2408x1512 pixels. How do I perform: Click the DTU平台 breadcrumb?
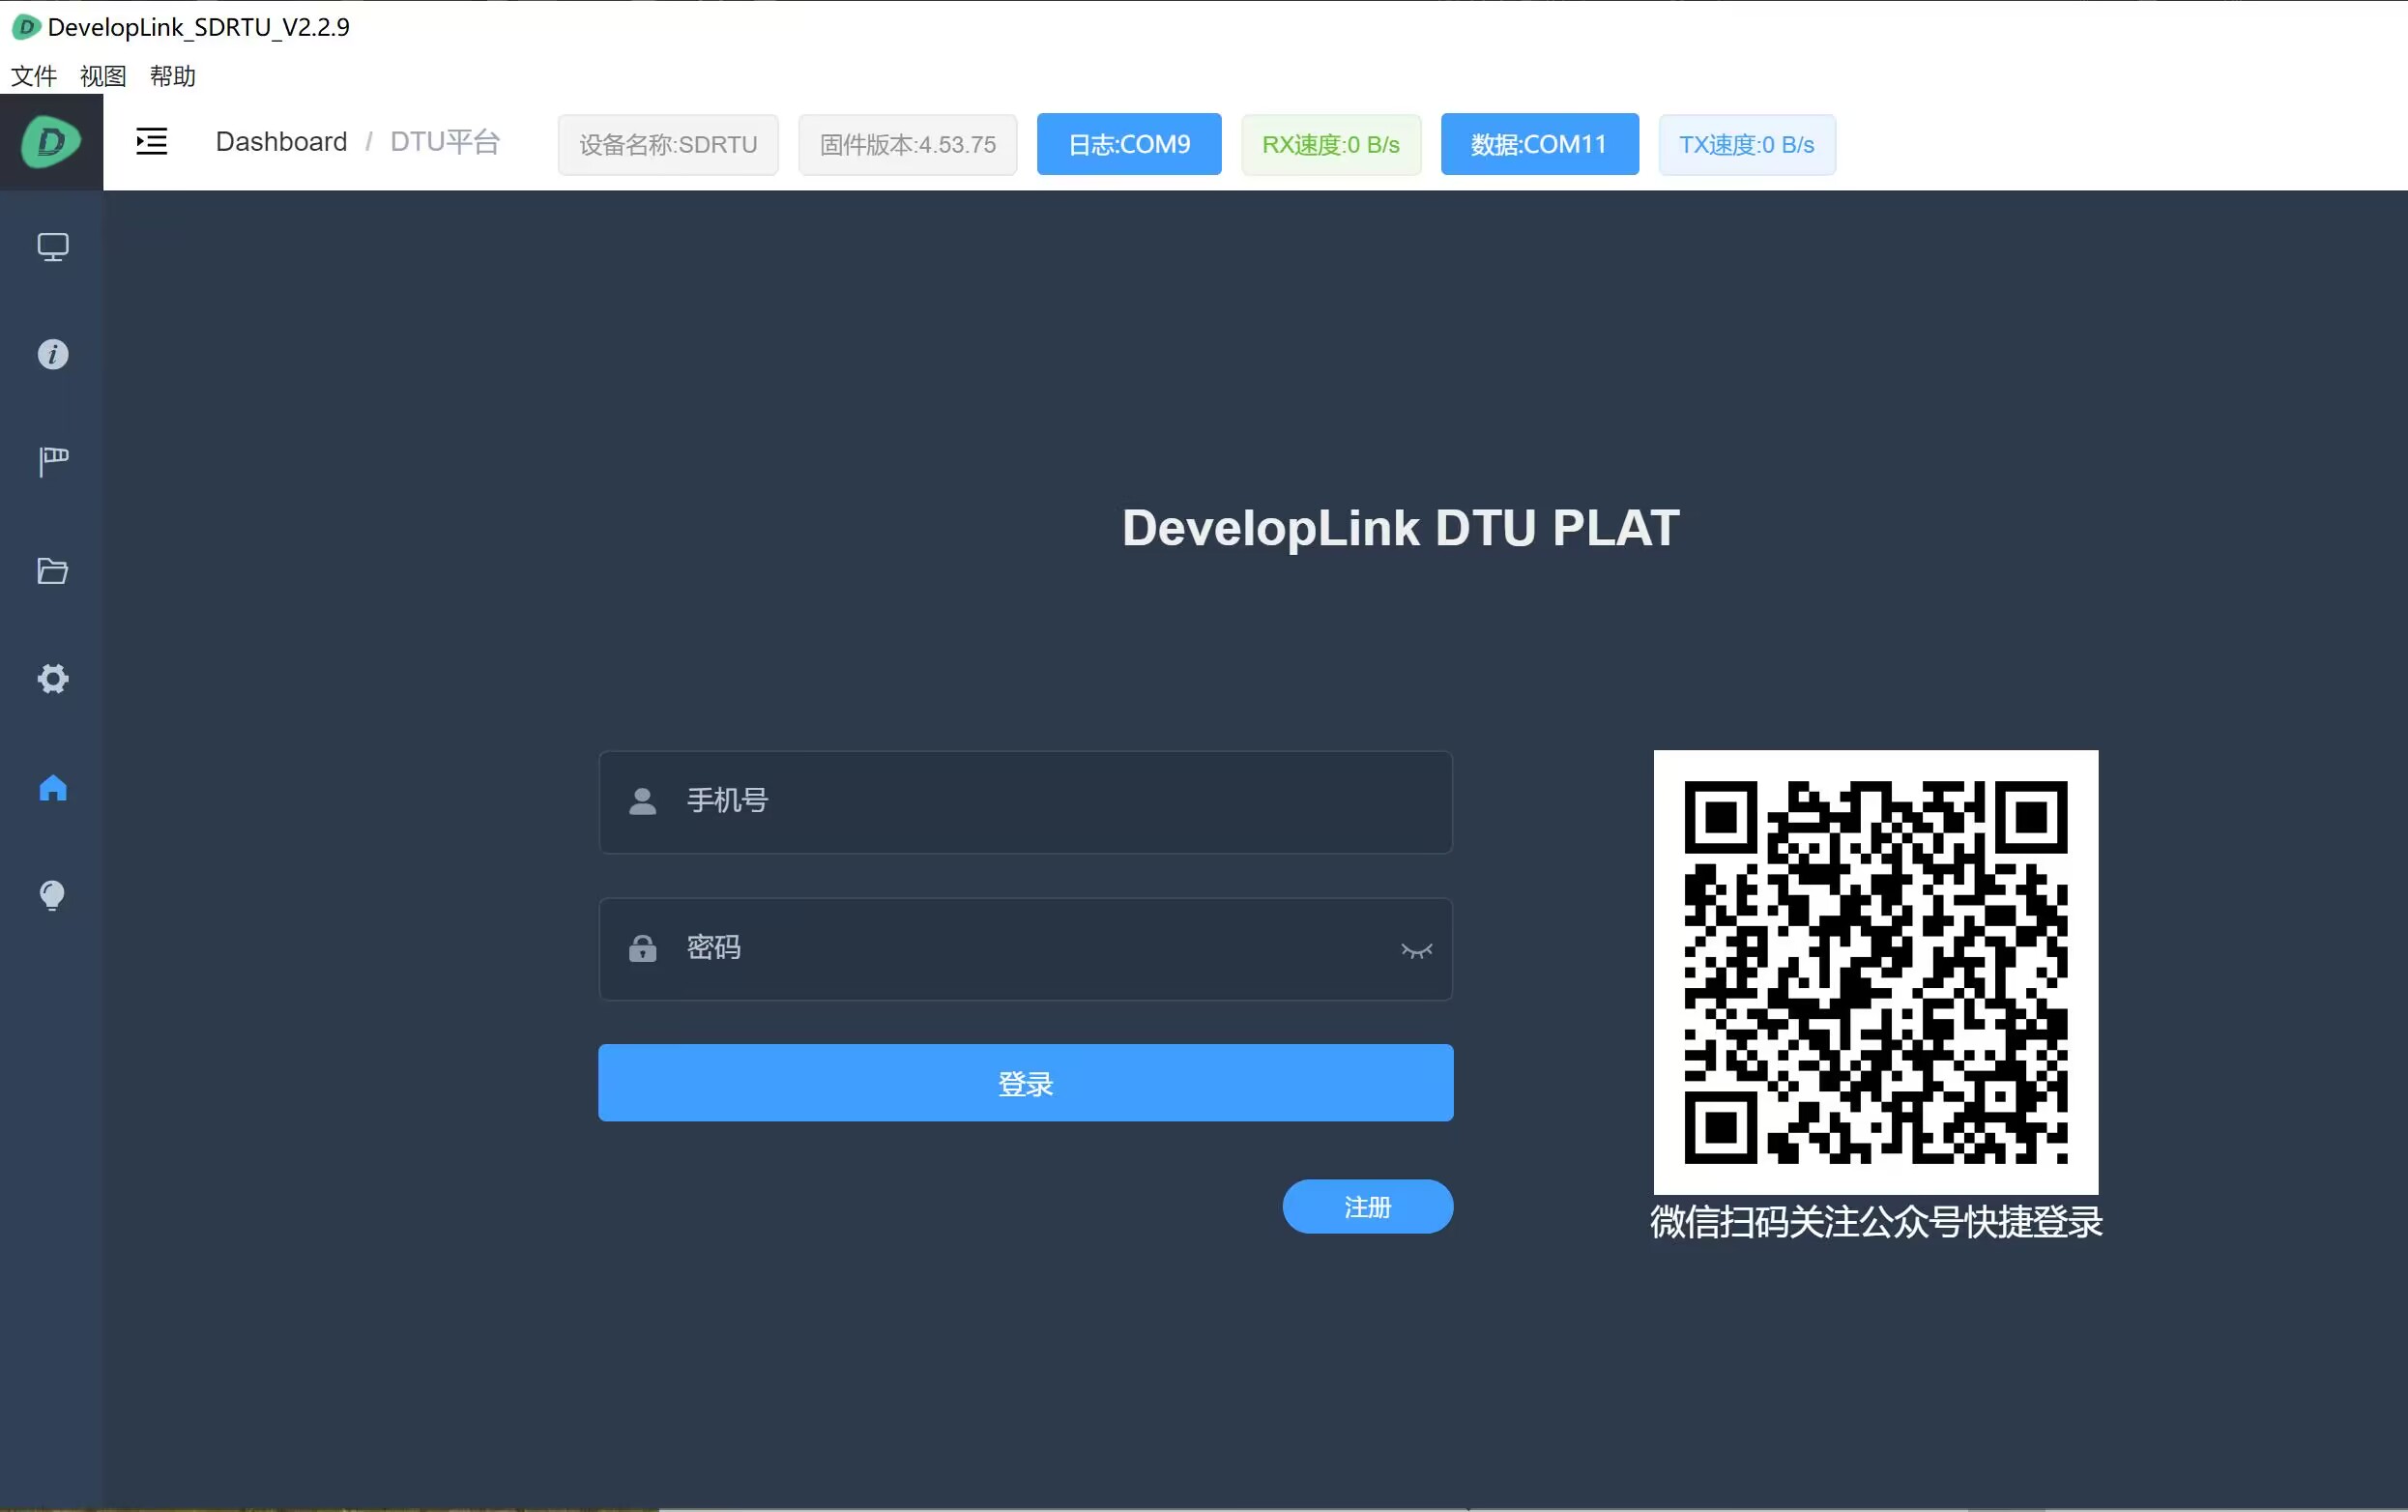pos(445,142)
